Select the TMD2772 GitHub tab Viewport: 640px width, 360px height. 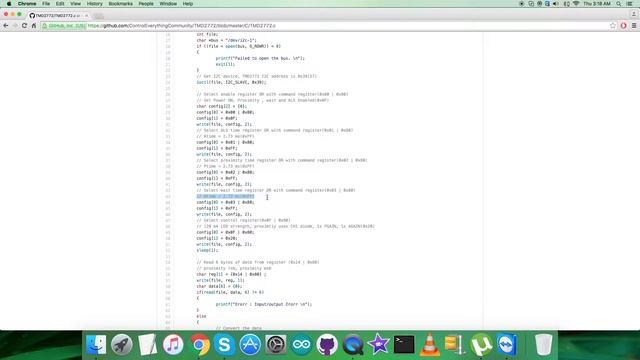pyautogui.click(x=57, y=16)
